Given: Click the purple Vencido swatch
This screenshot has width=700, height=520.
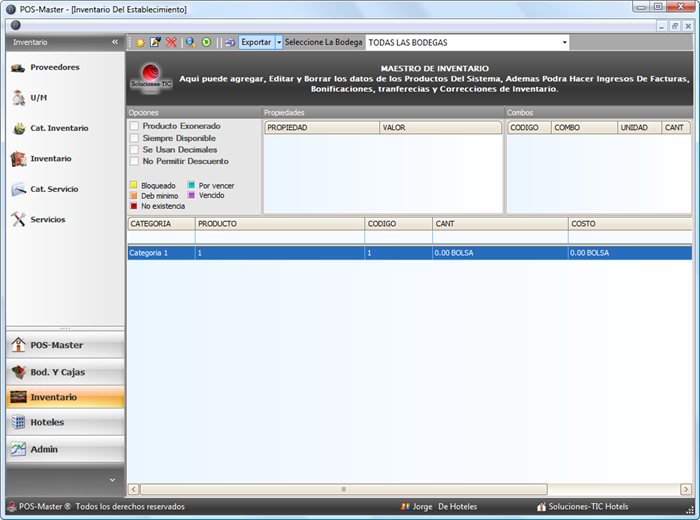Looking at the screenshot, I should click(x=192, y=195).
